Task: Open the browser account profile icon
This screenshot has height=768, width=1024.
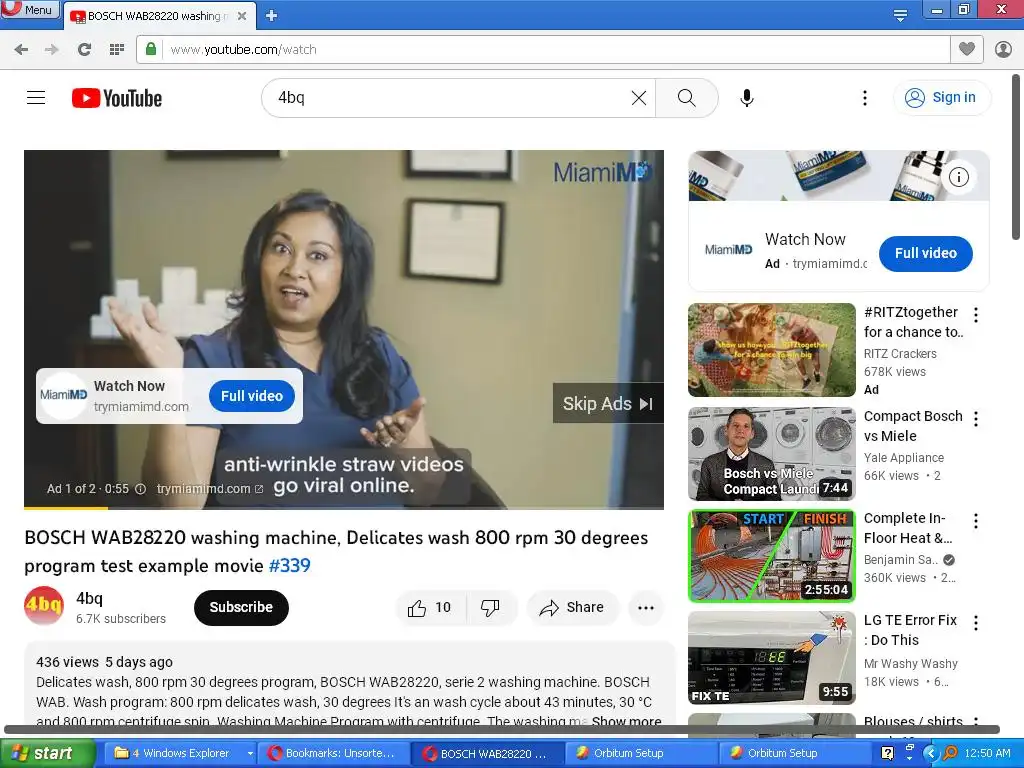Action: (x=1003, y=49)
